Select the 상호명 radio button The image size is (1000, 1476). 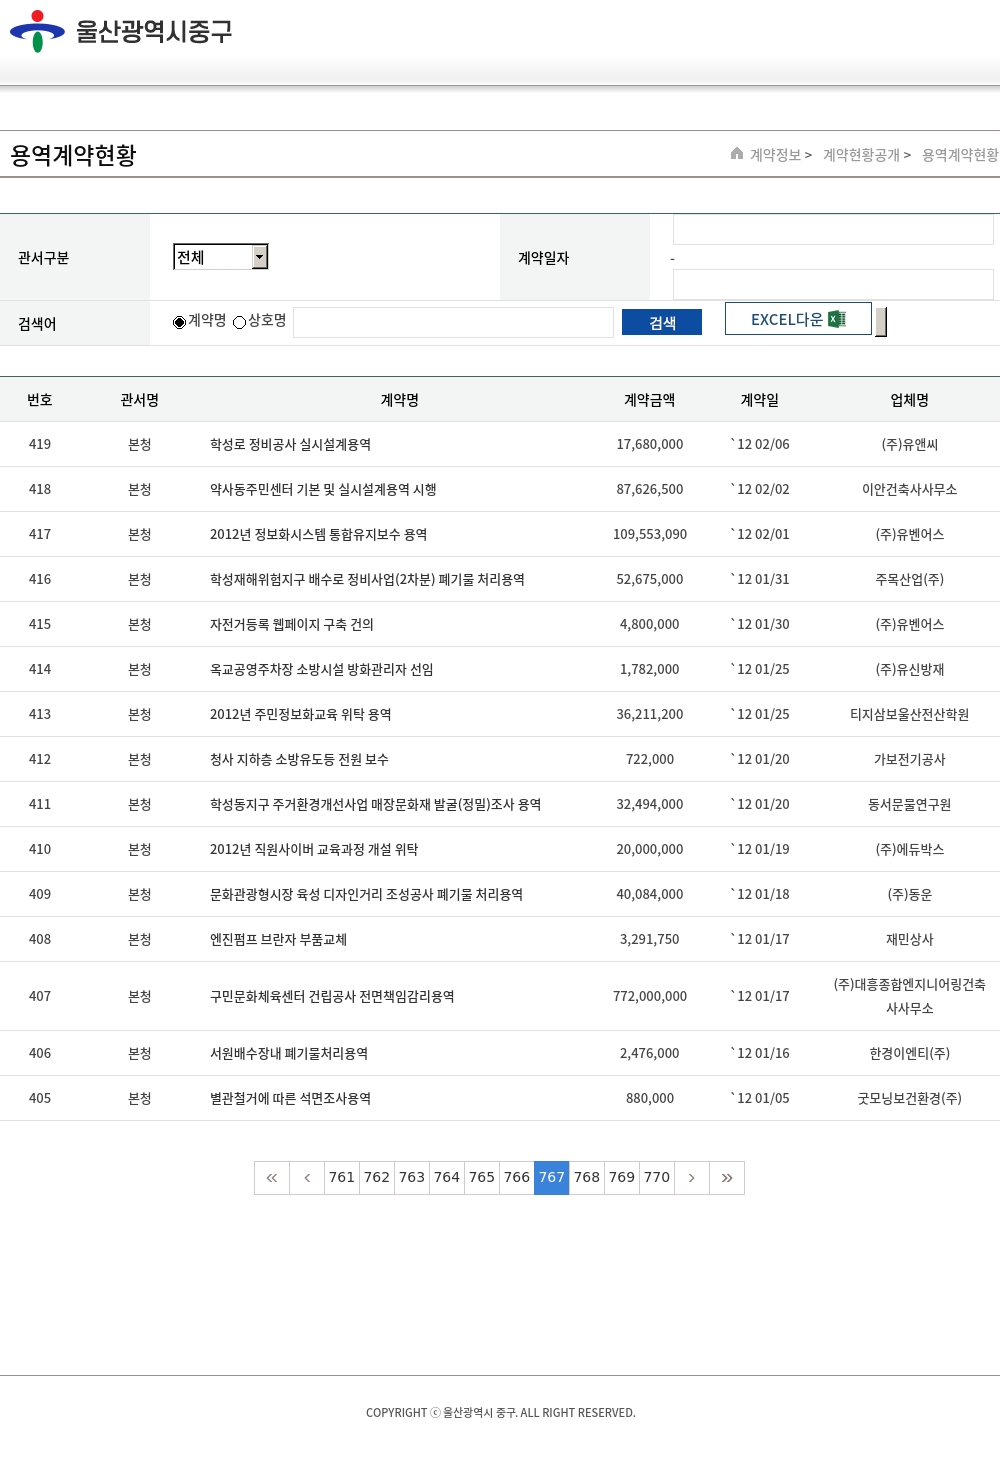pyautogui.click(x=240, y=322)
